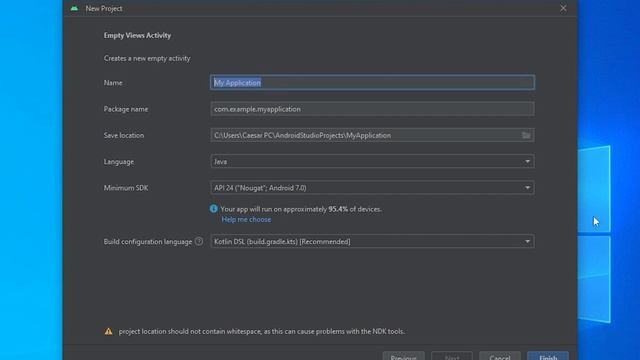Click the Finish button
Image resolution: width=640 pixels, height=360 pixels.
548,356
